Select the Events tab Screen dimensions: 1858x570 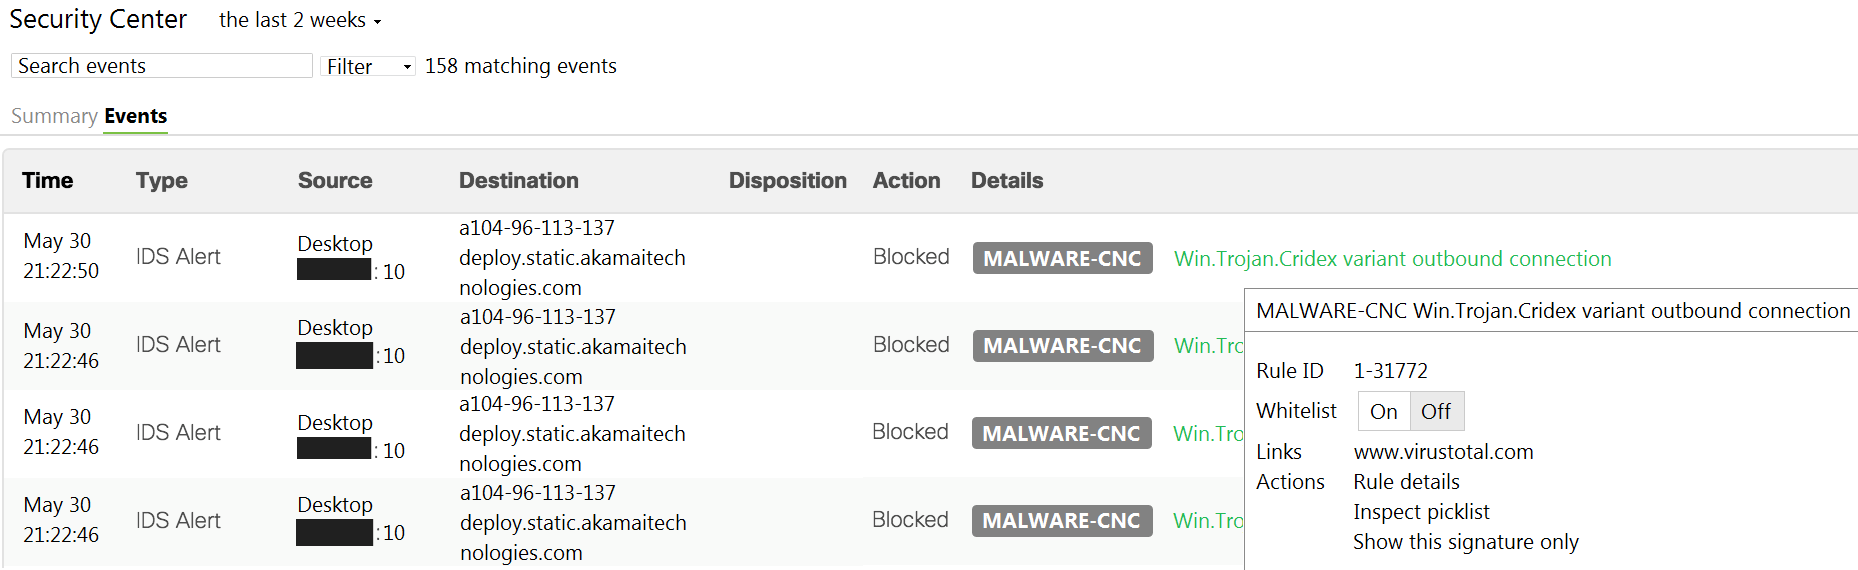136,116
